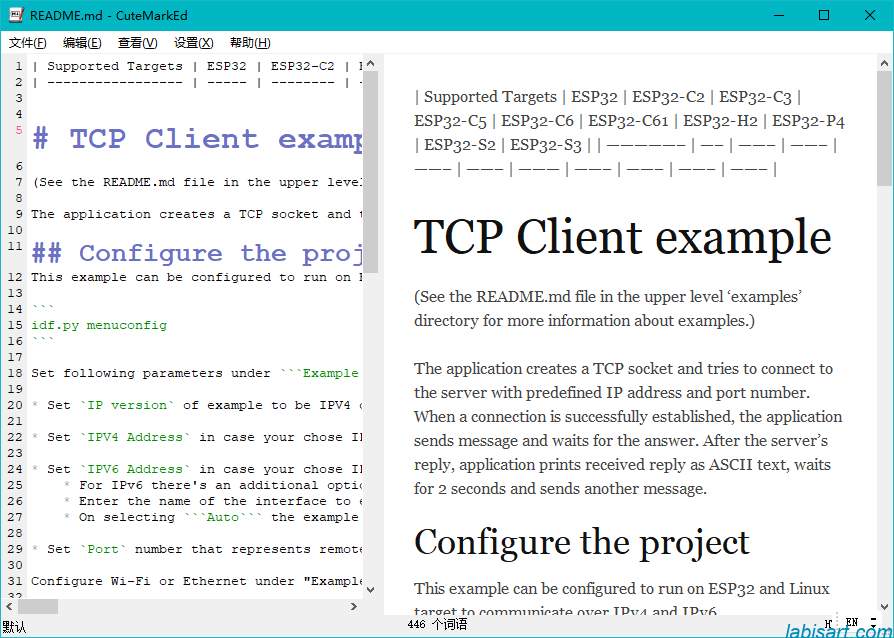Click the preview pane vertical scrollbar thumb
This screenshot has height=638, width=894.
[884, 128]
